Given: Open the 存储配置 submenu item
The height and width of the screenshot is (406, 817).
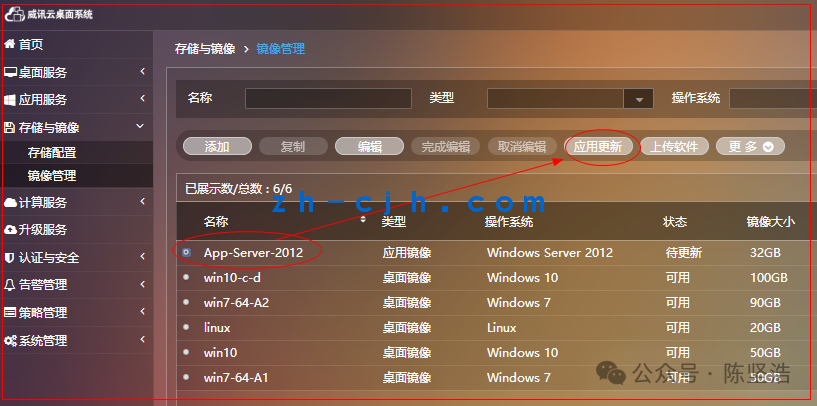Looking at the screenshot, I should click(x=52, y=153).
